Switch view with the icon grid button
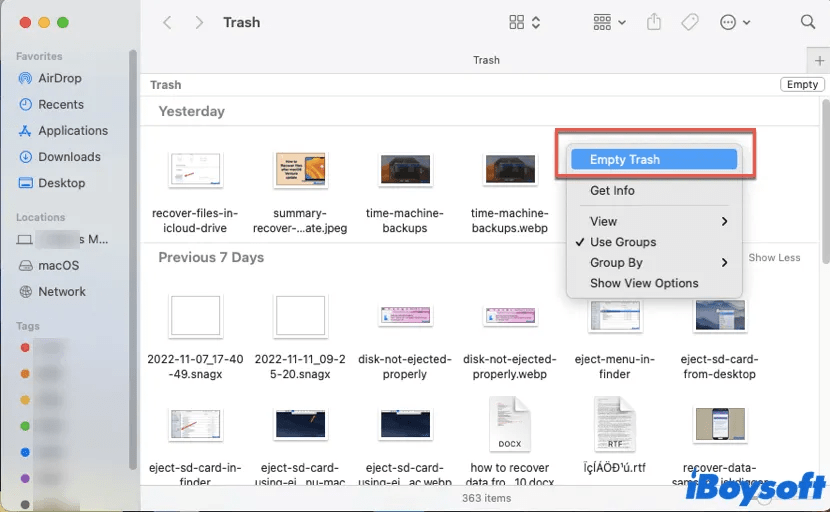Viewport: 834px width, 512px height. (x=516, y=22)
